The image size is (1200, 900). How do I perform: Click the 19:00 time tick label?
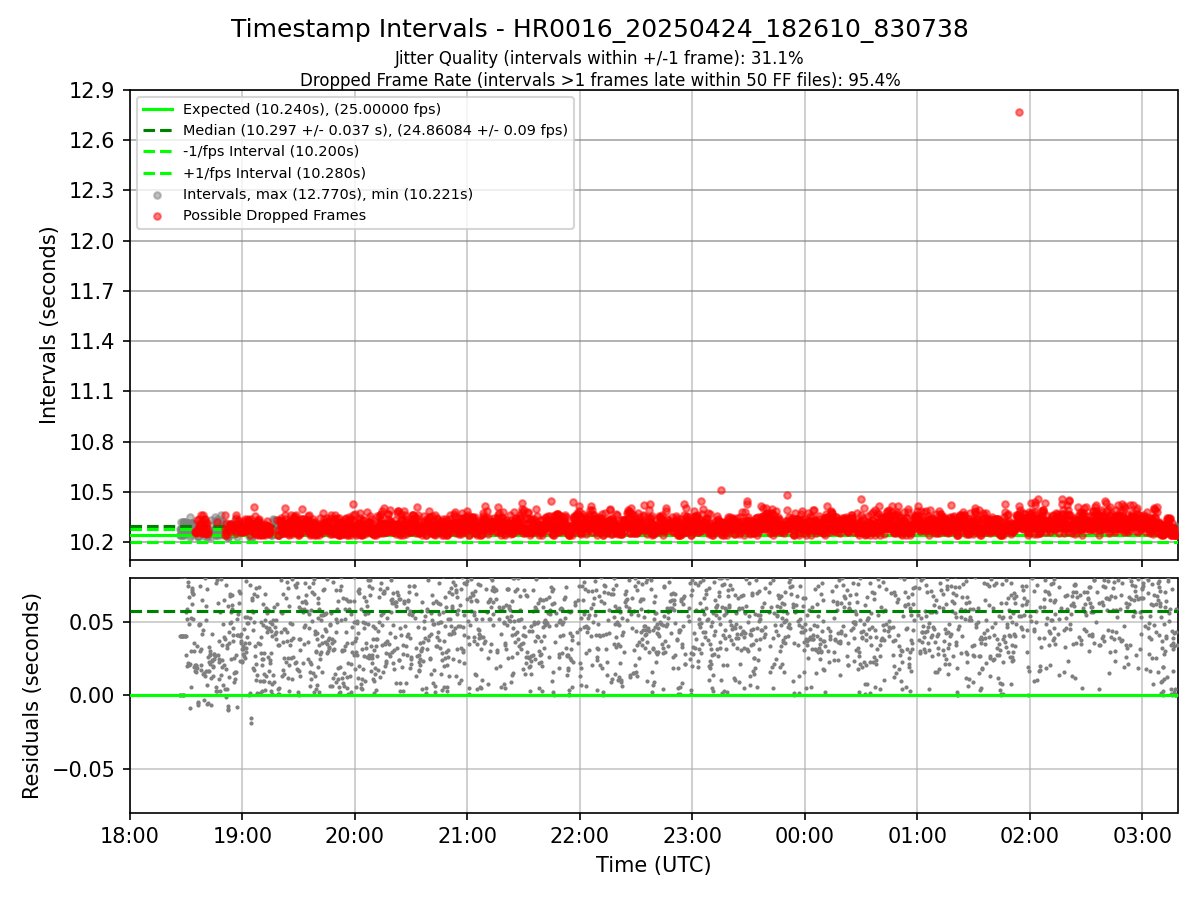tap(242, 835)
